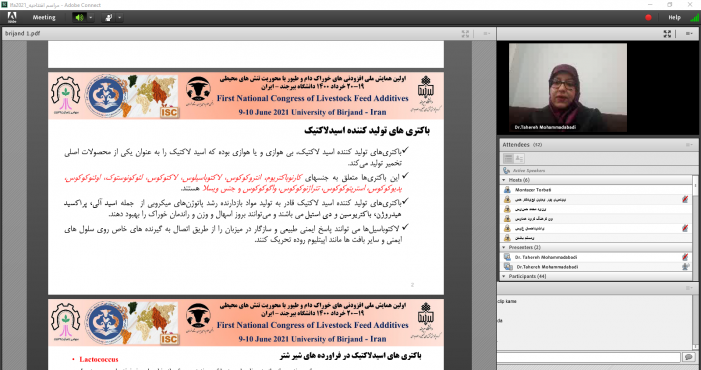Open share pod options menu icon
The image size is (701, 370).
(486, 34)
